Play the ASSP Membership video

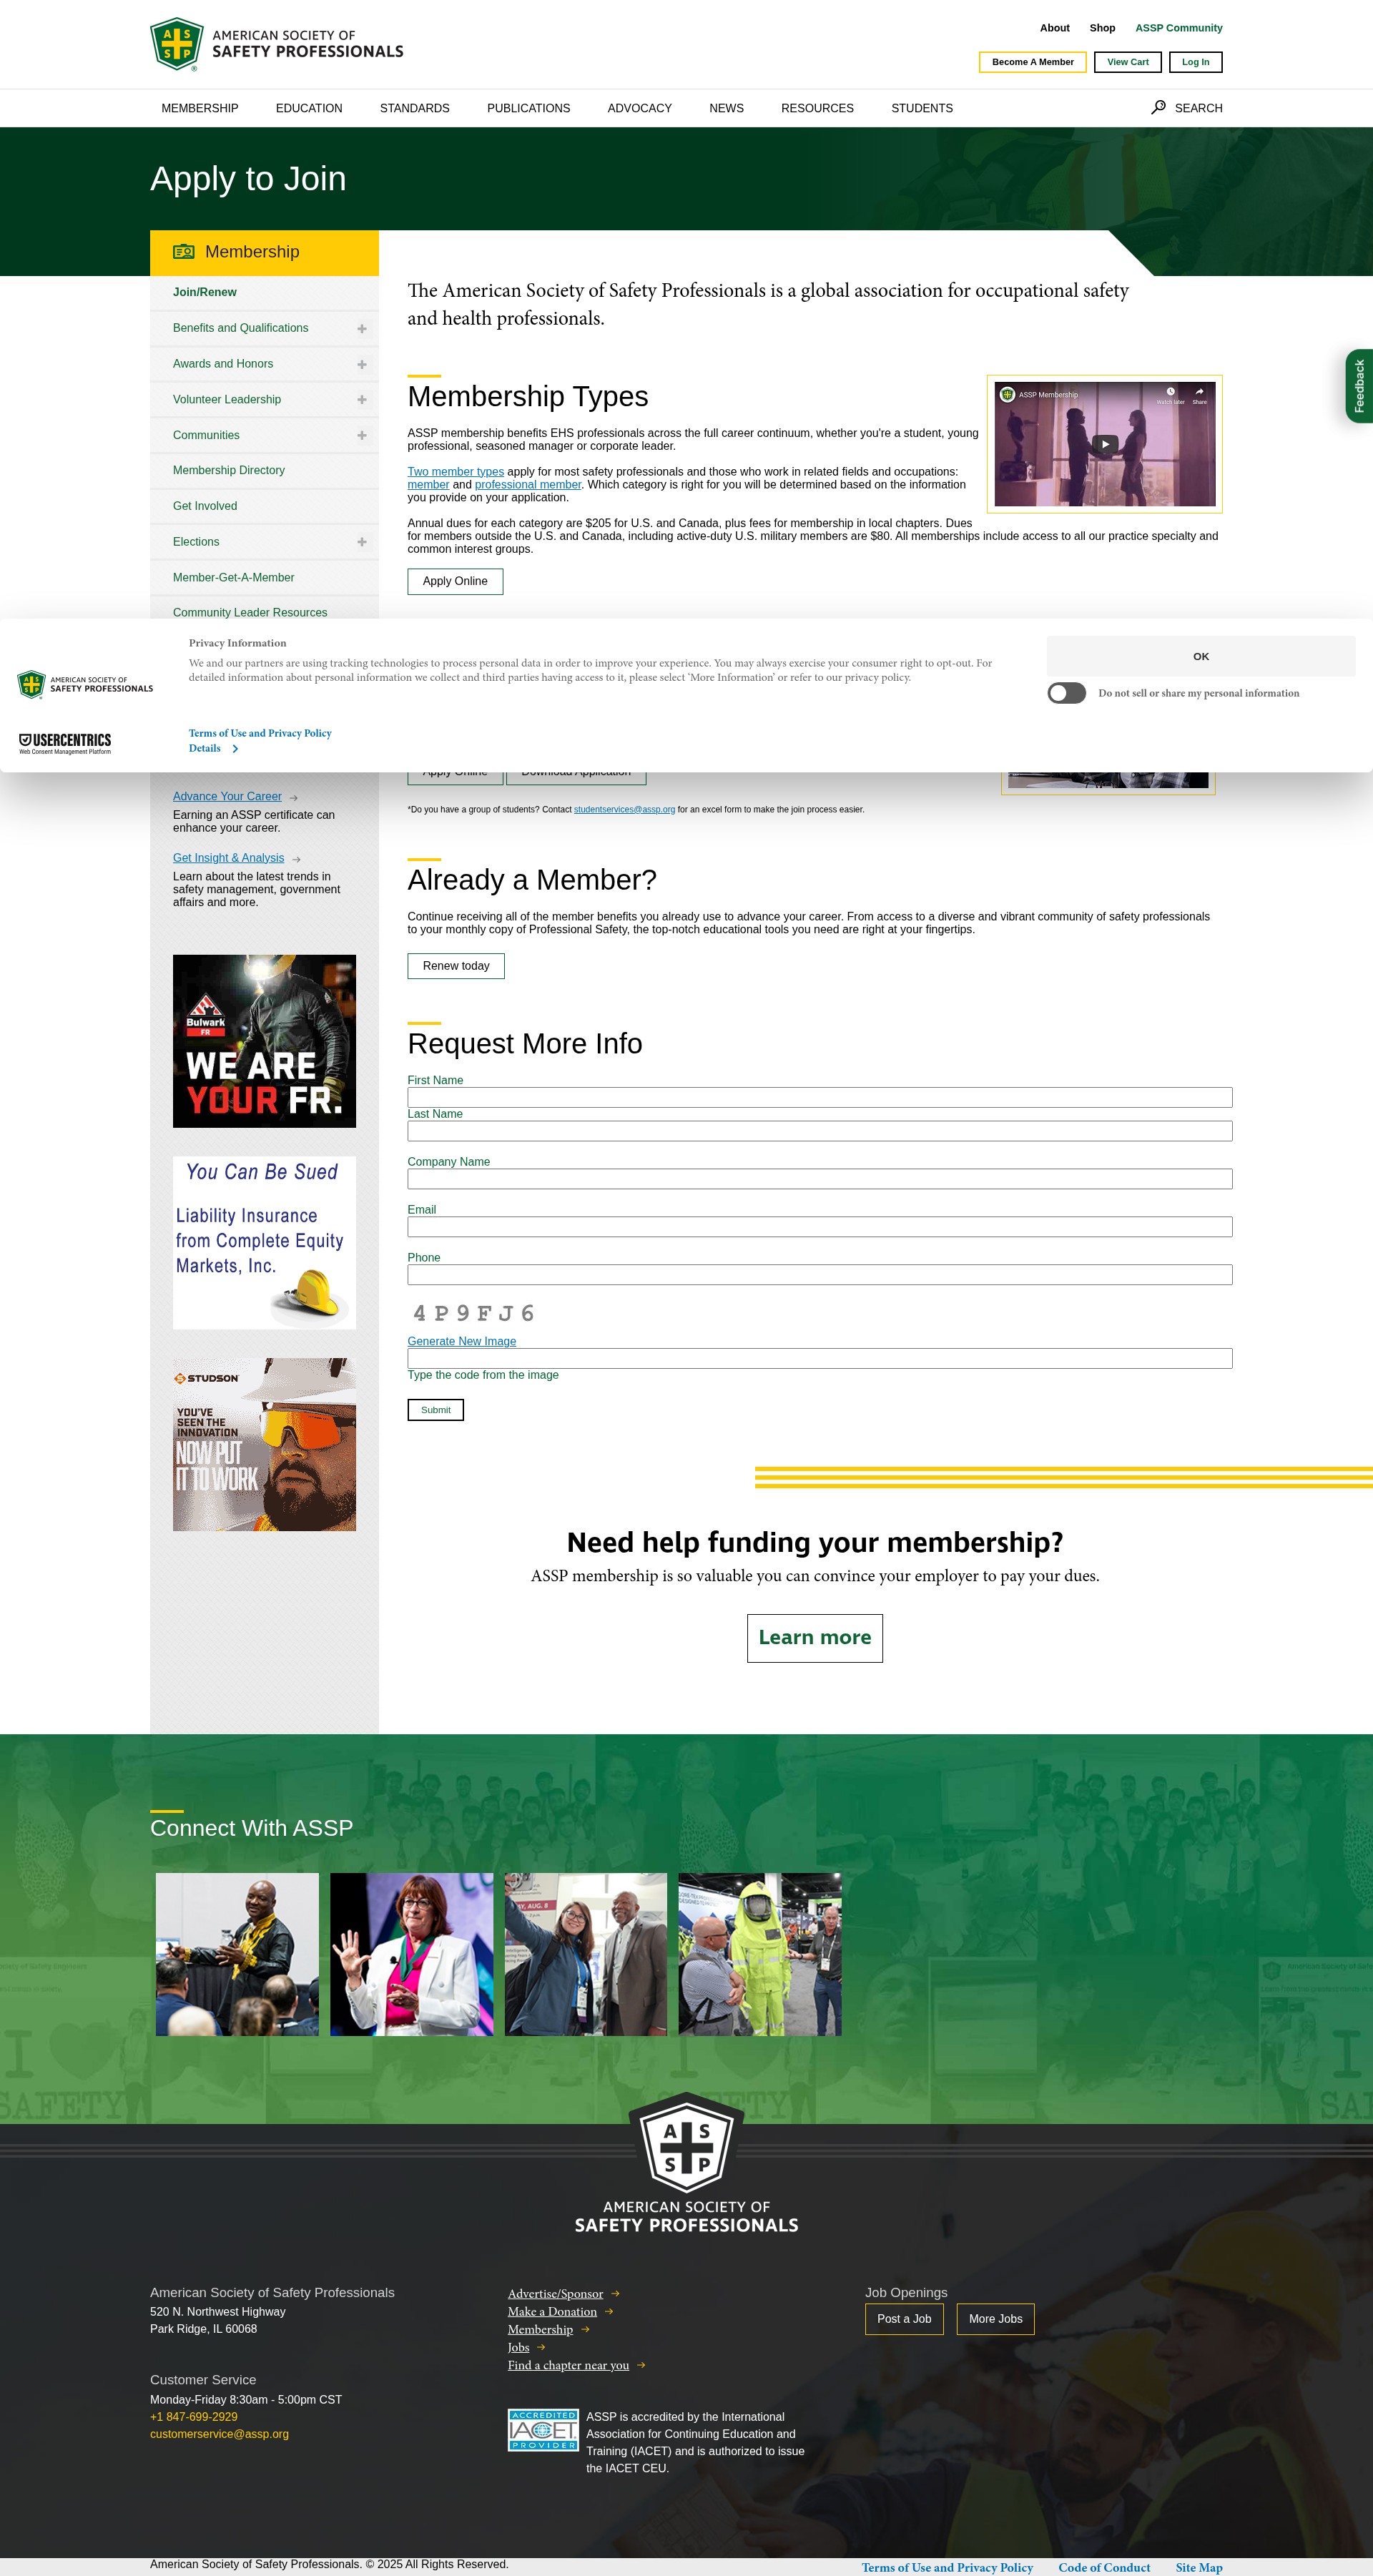click(x=1104, y=444)
